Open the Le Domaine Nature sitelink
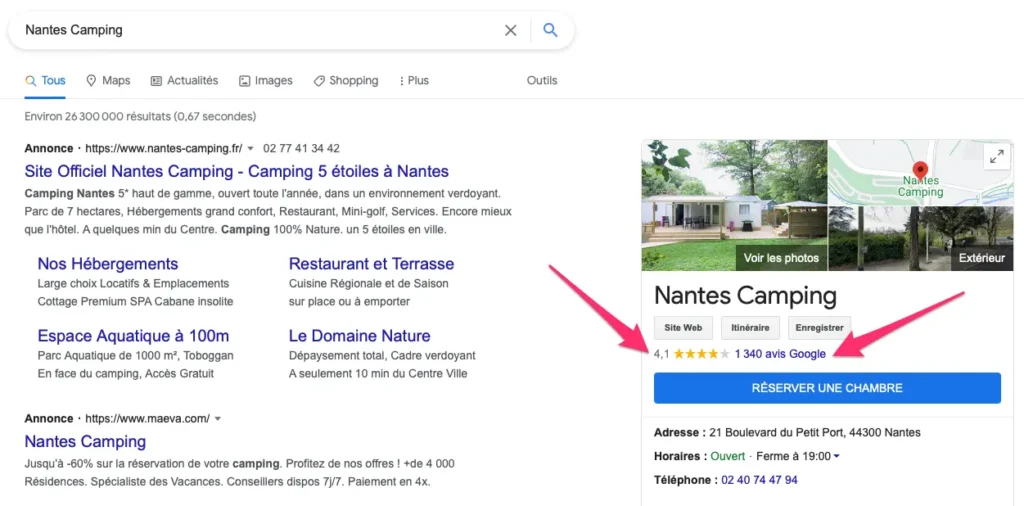The image size is (1024, 506). [x=359, y=336]
